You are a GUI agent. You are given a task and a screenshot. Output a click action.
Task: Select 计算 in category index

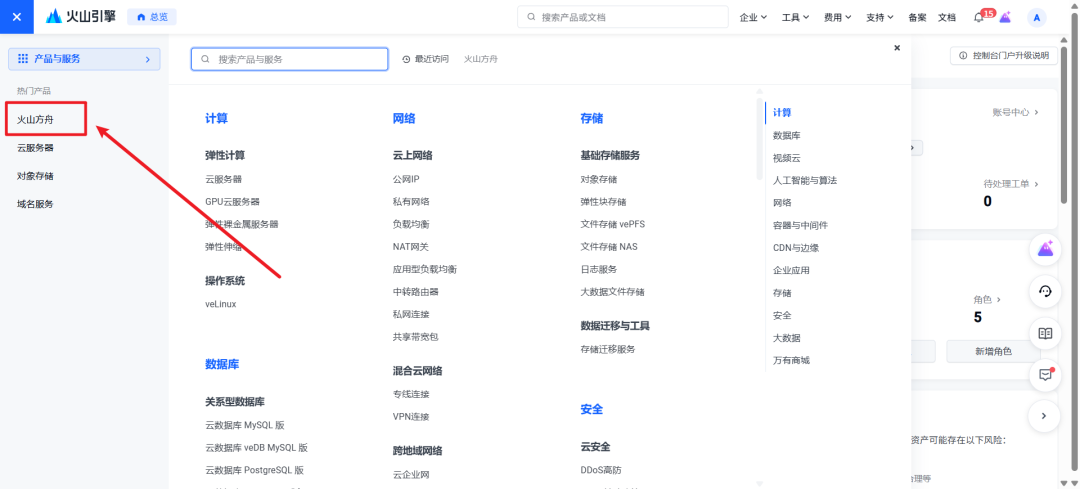point(782,112)
